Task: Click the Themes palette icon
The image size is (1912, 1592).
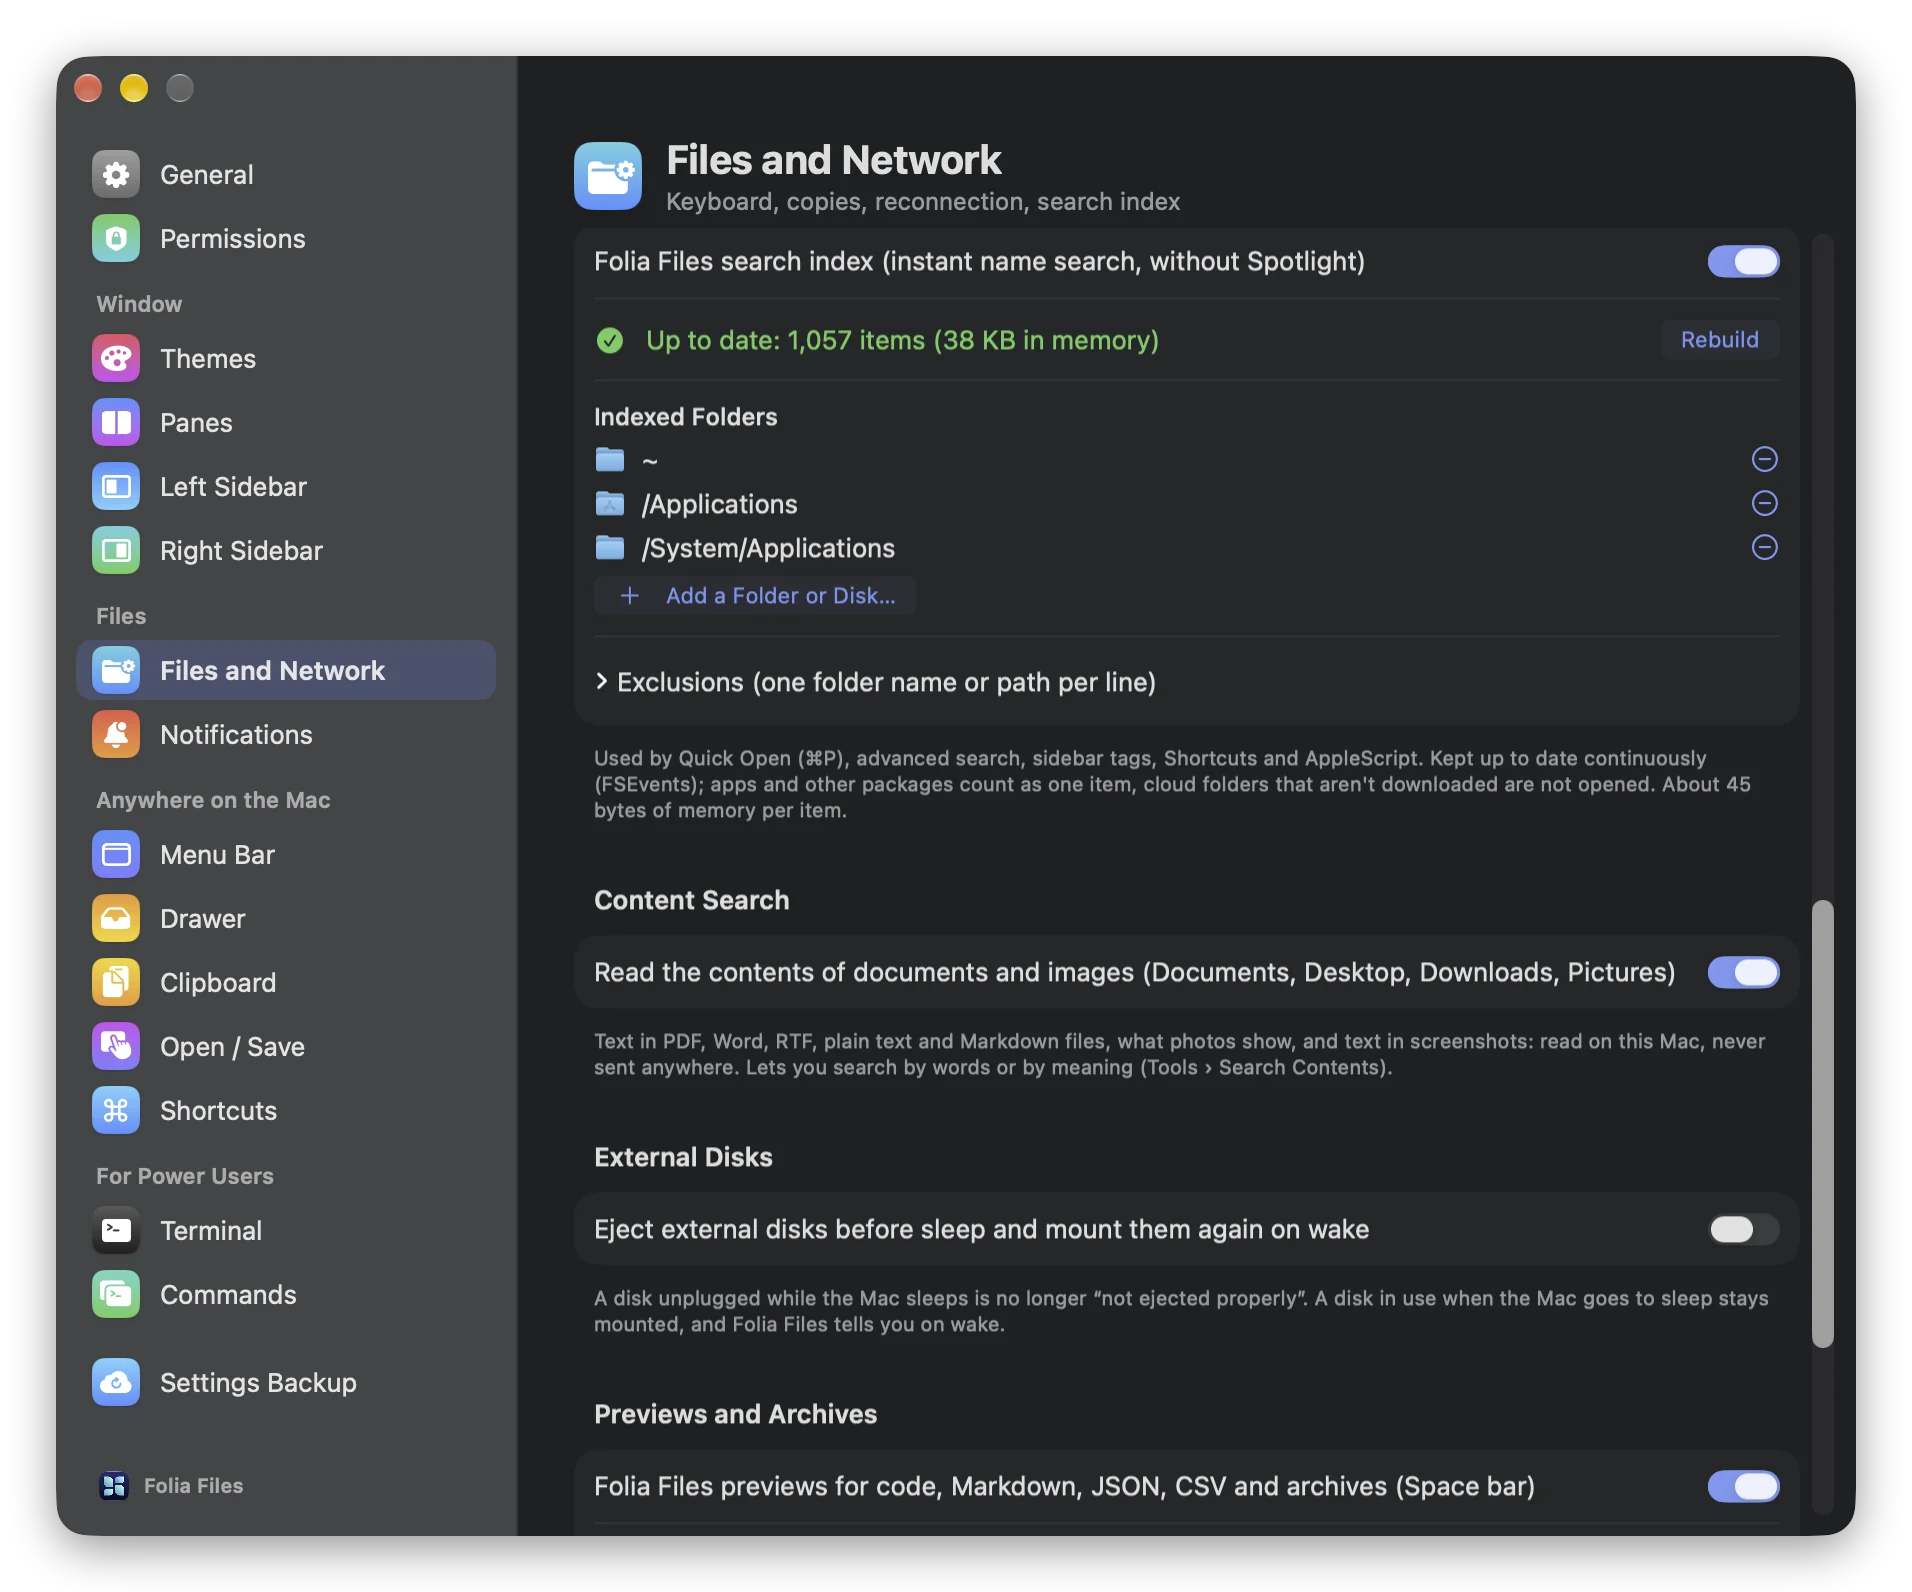Action: point(116,359)
